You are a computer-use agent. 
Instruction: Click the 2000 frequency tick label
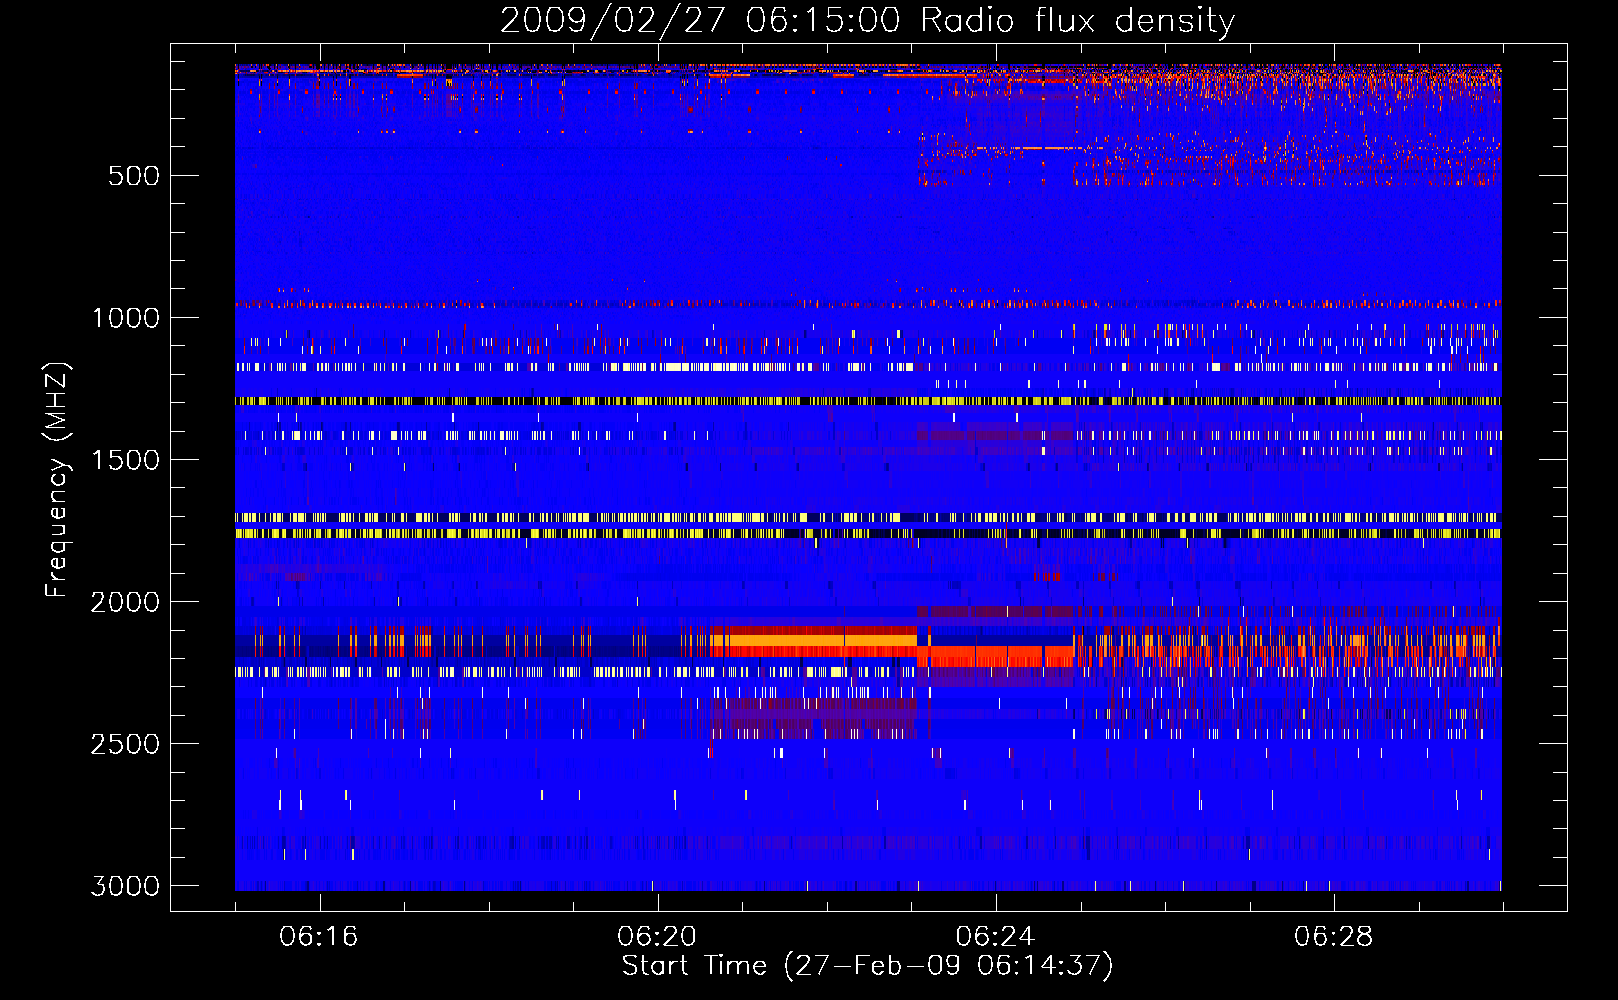coord(125,602)
